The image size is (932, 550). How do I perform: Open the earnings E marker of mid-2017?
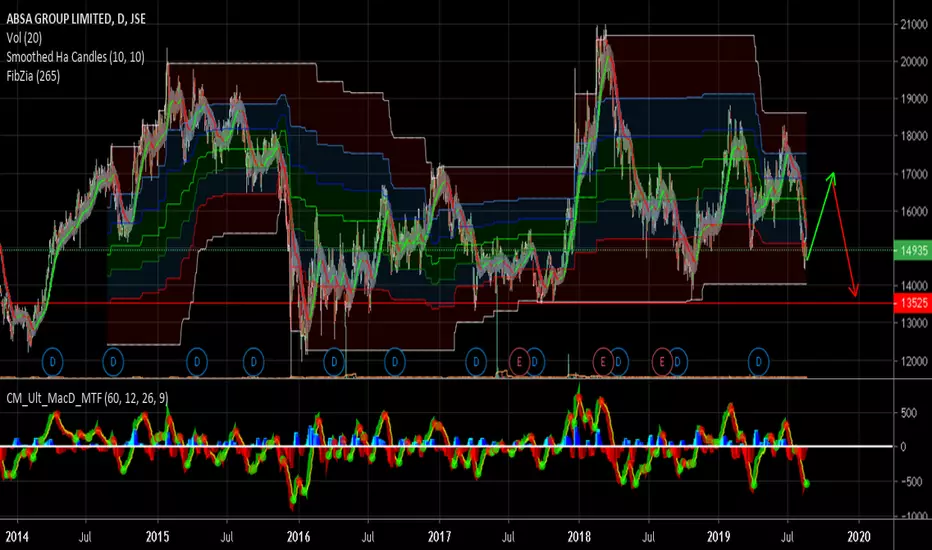519,362
